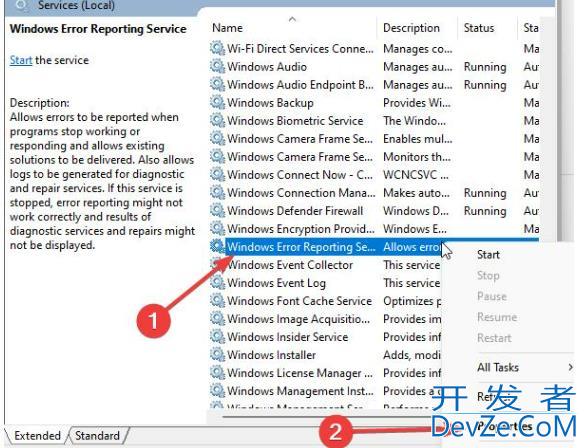Select the Windows Encryption Provider service name
Screen dimensions: 587x448
point(301,229)
